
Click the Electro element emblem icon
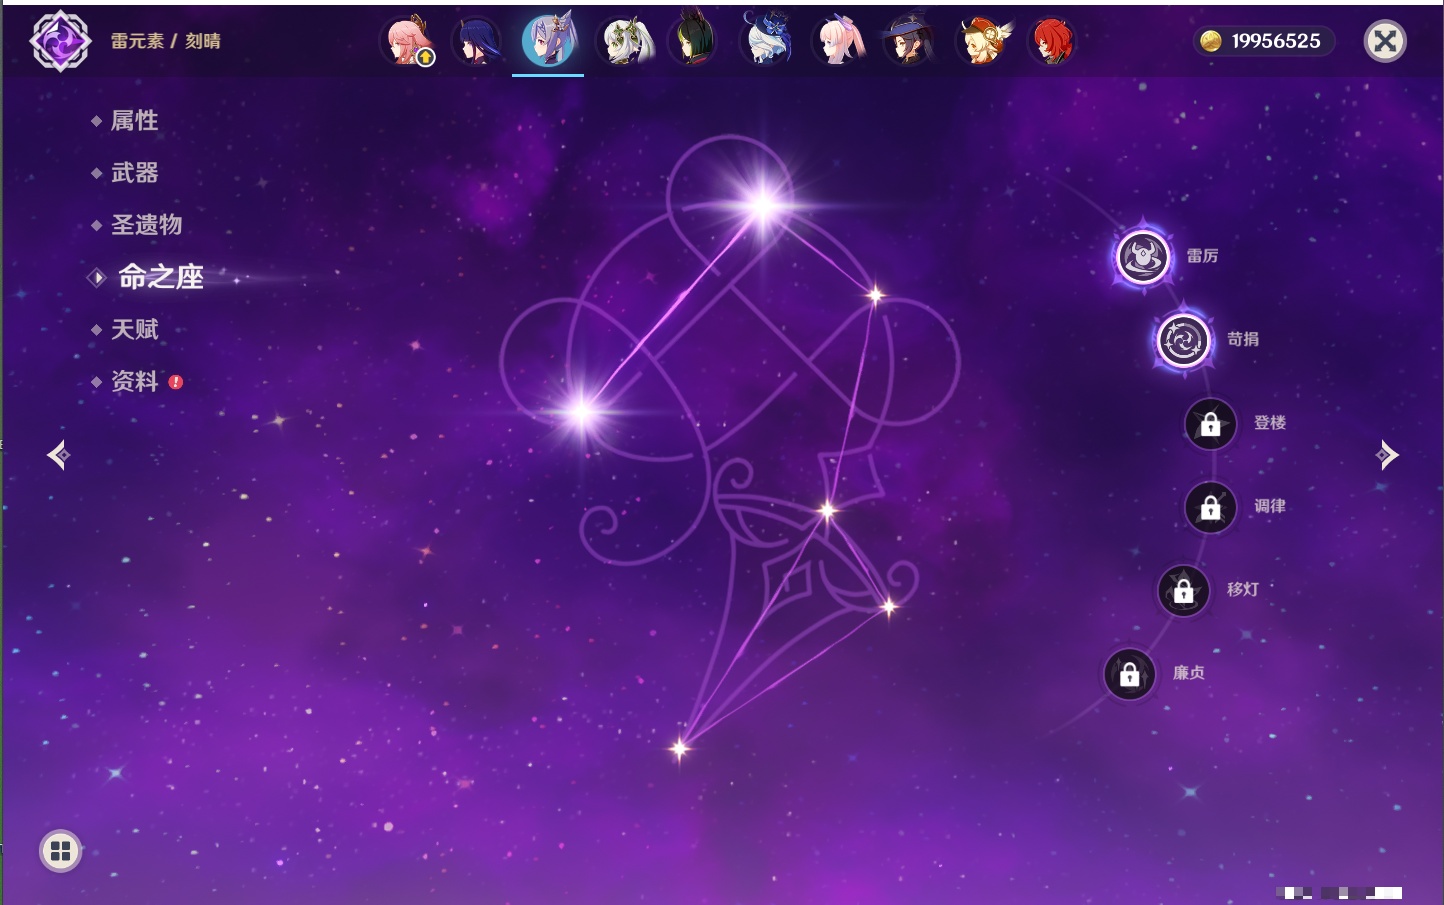point(60,41)
